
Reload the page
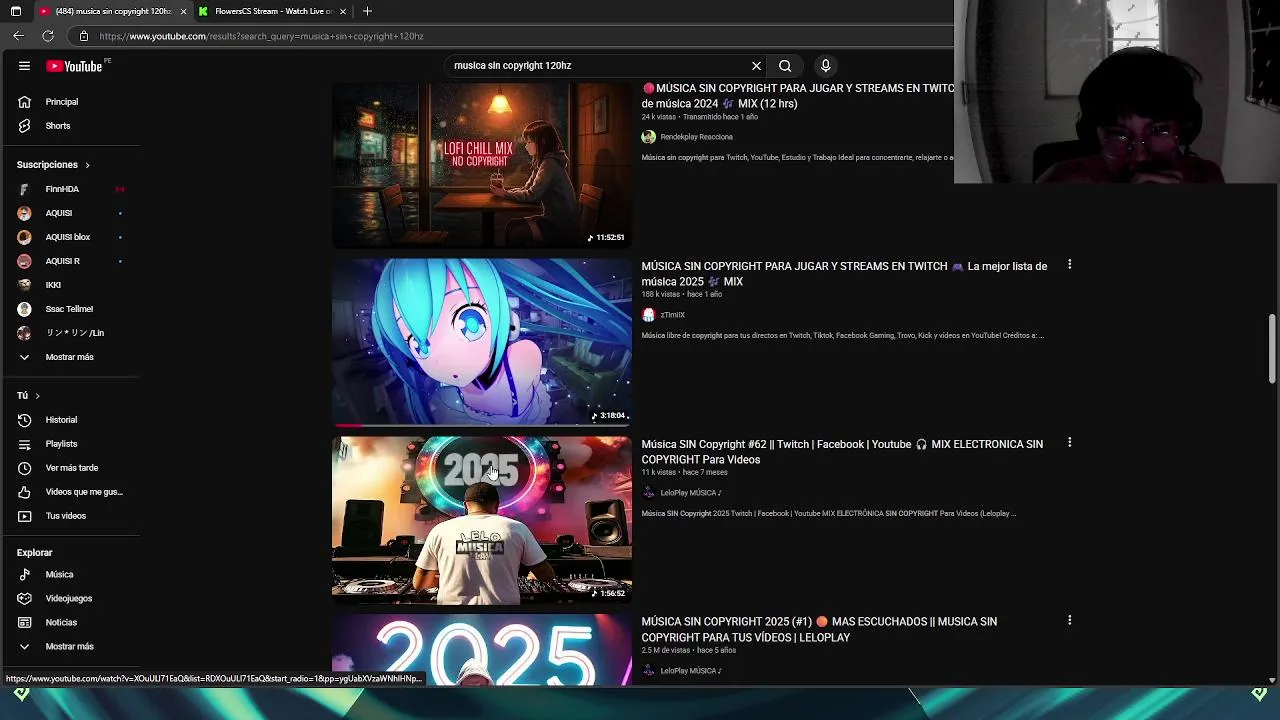point(47,36)
